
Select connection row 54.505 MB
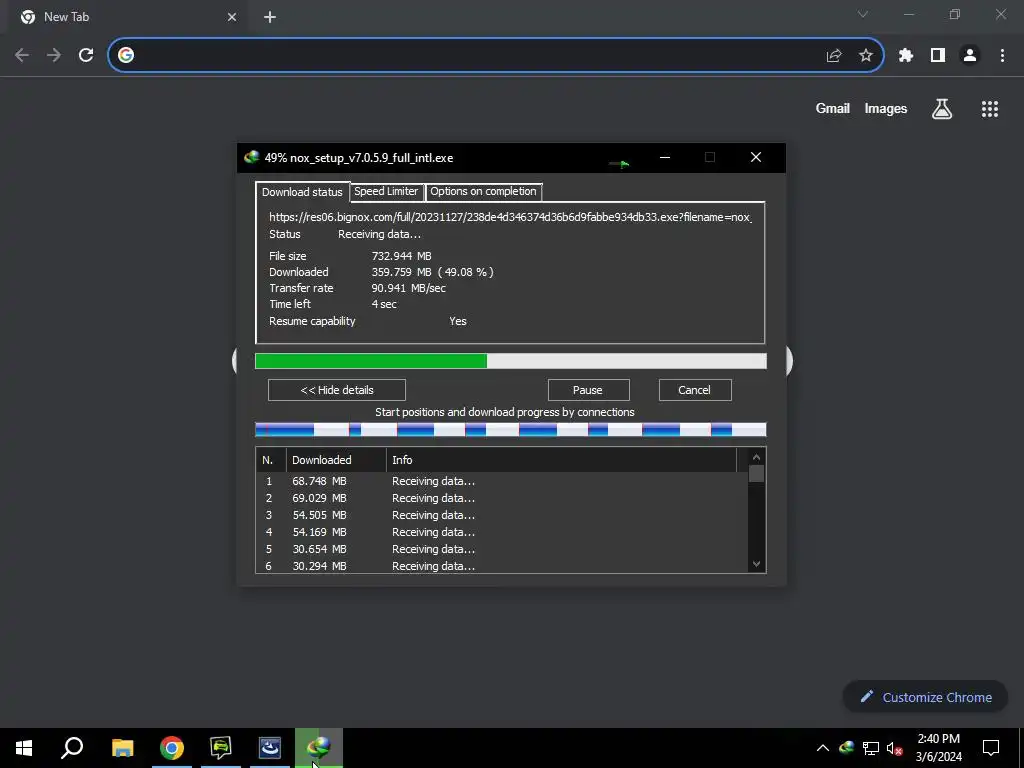[502, 515]
